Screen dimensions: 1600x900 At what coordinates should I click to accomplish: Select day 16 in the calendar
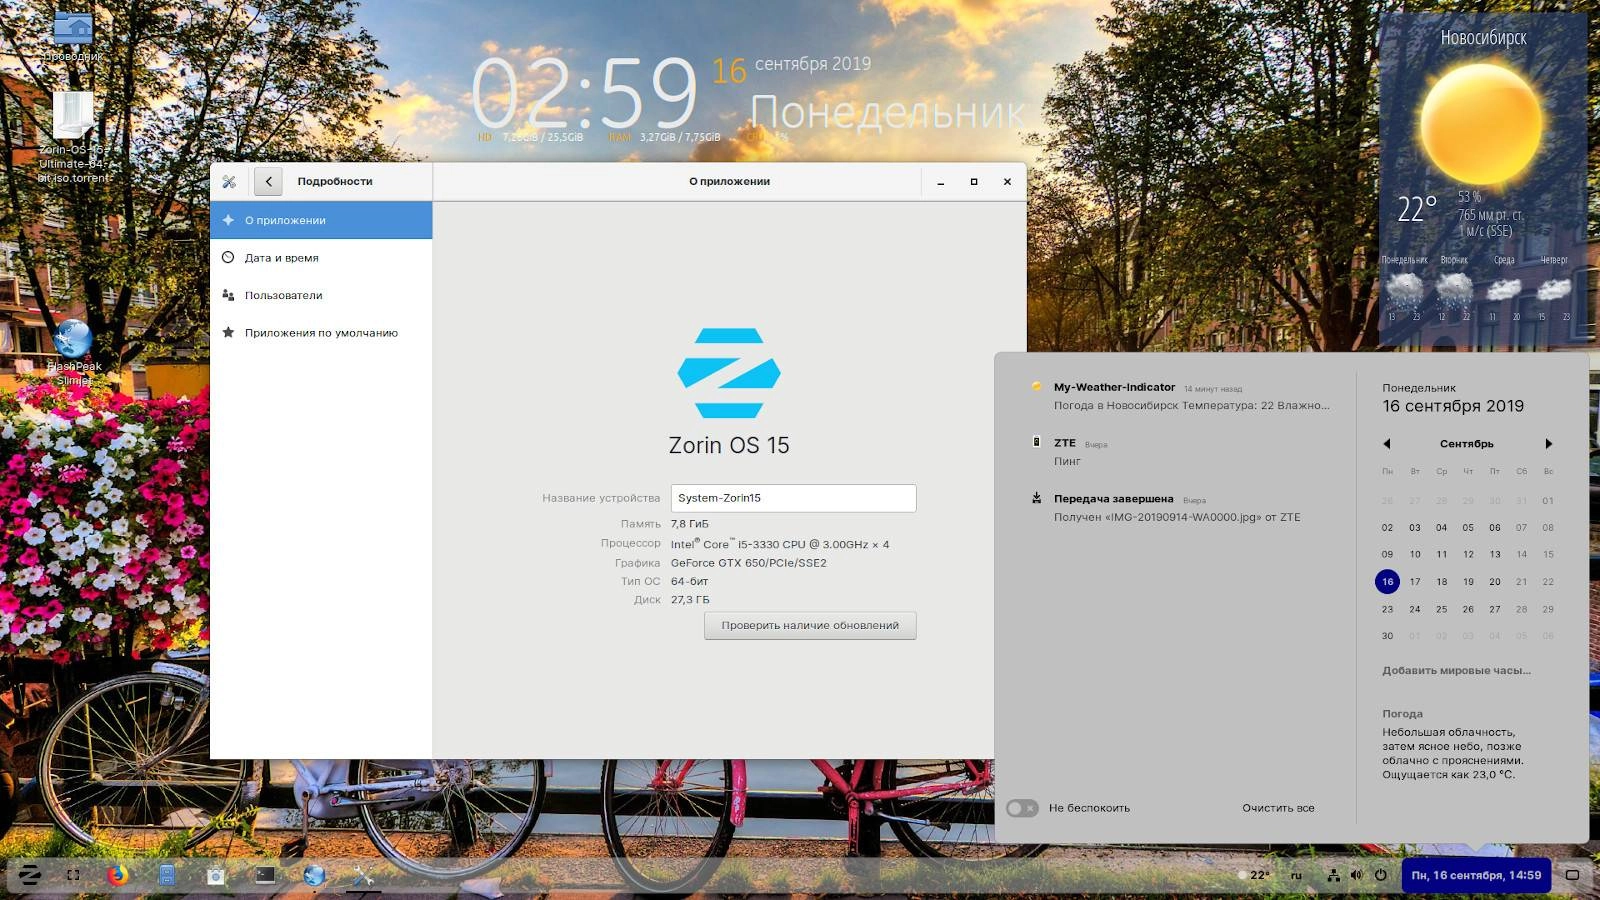(1387, 581)
